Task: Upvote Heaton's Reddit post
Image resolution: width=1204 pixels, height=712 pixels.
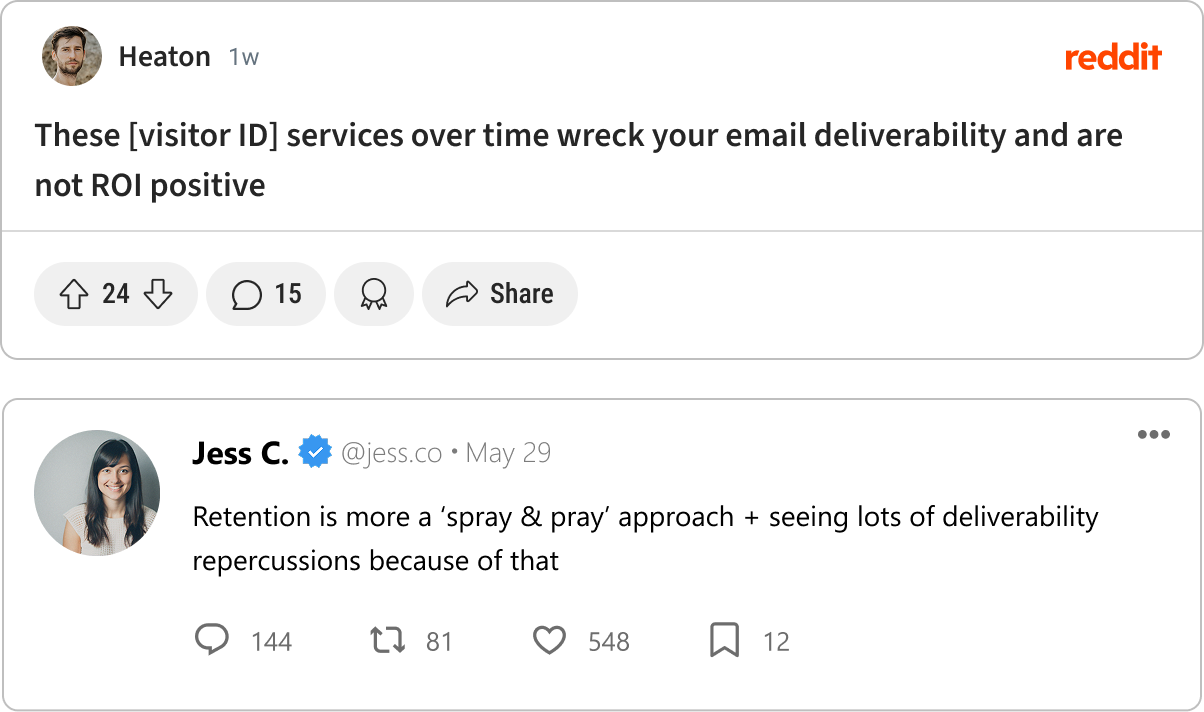Action: point(75,294)
